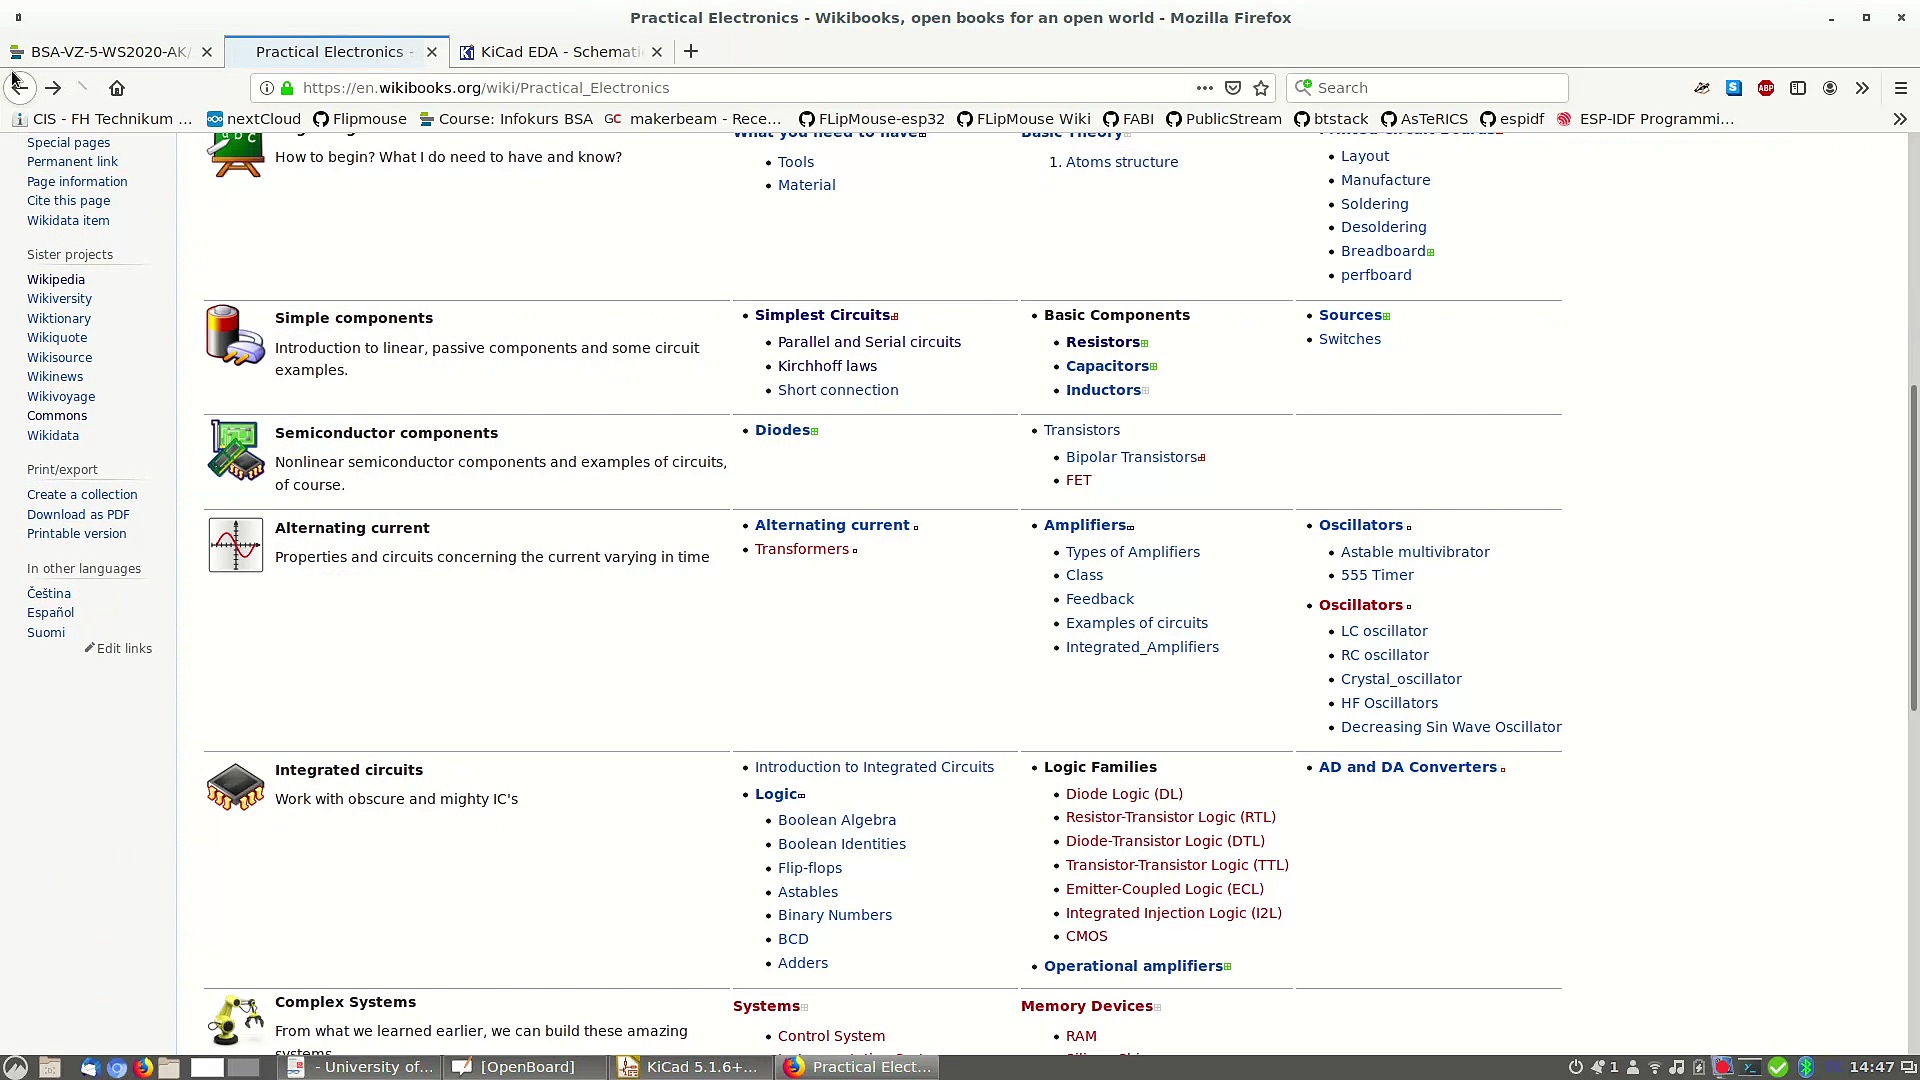
Task: Switch to BSA-VZ-5-WS2020 tab
Action: tap(108, 52)
